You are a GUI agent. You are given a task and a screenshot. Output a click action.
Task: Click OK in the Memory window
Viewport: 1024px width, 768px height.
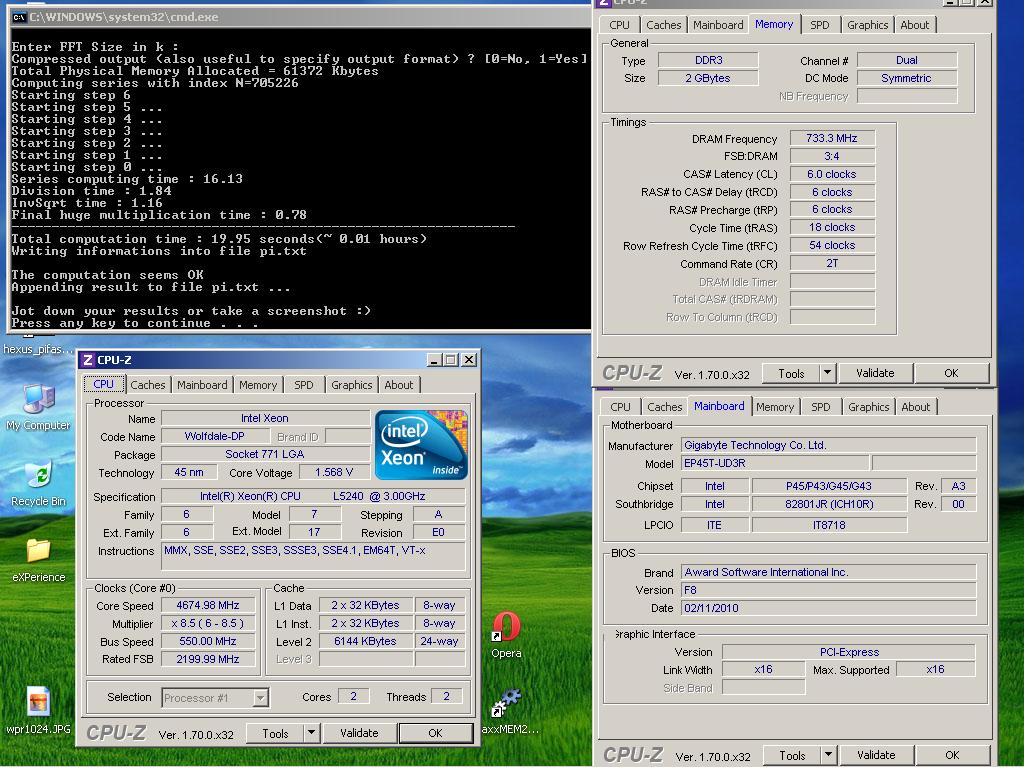pos(952,373)
